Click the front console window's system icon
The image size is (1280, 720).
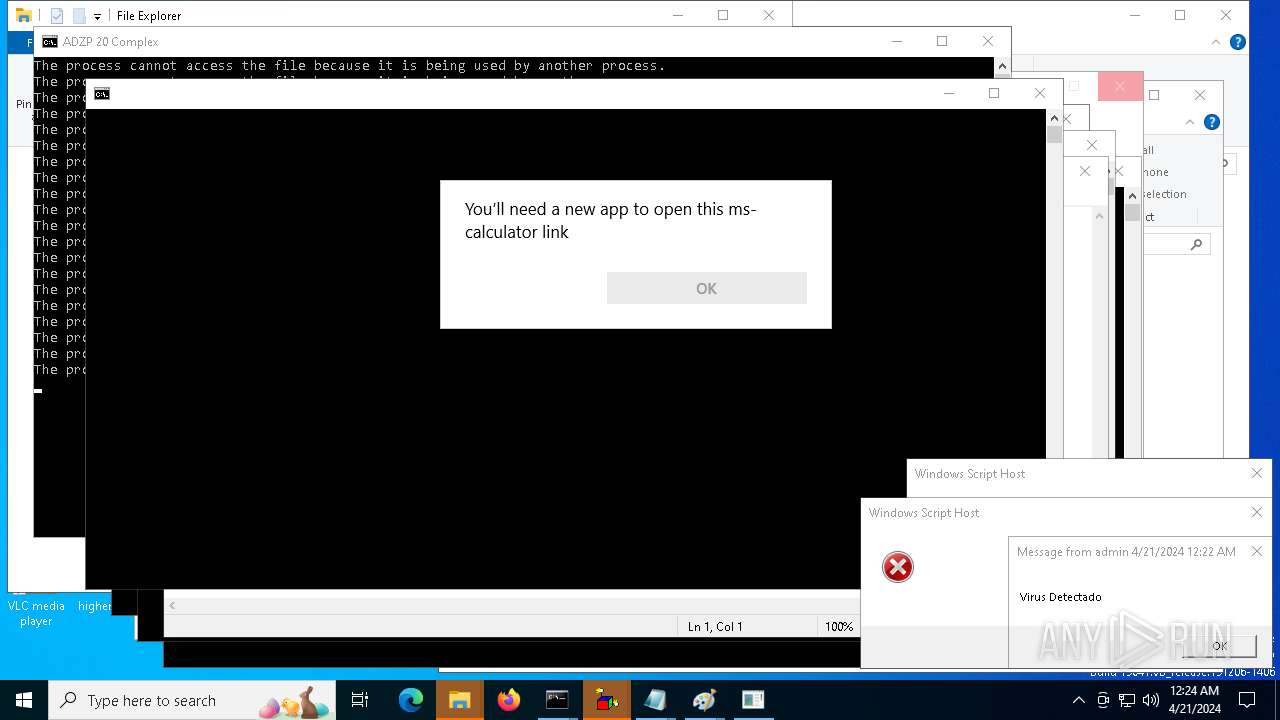[x=102, y=94]
